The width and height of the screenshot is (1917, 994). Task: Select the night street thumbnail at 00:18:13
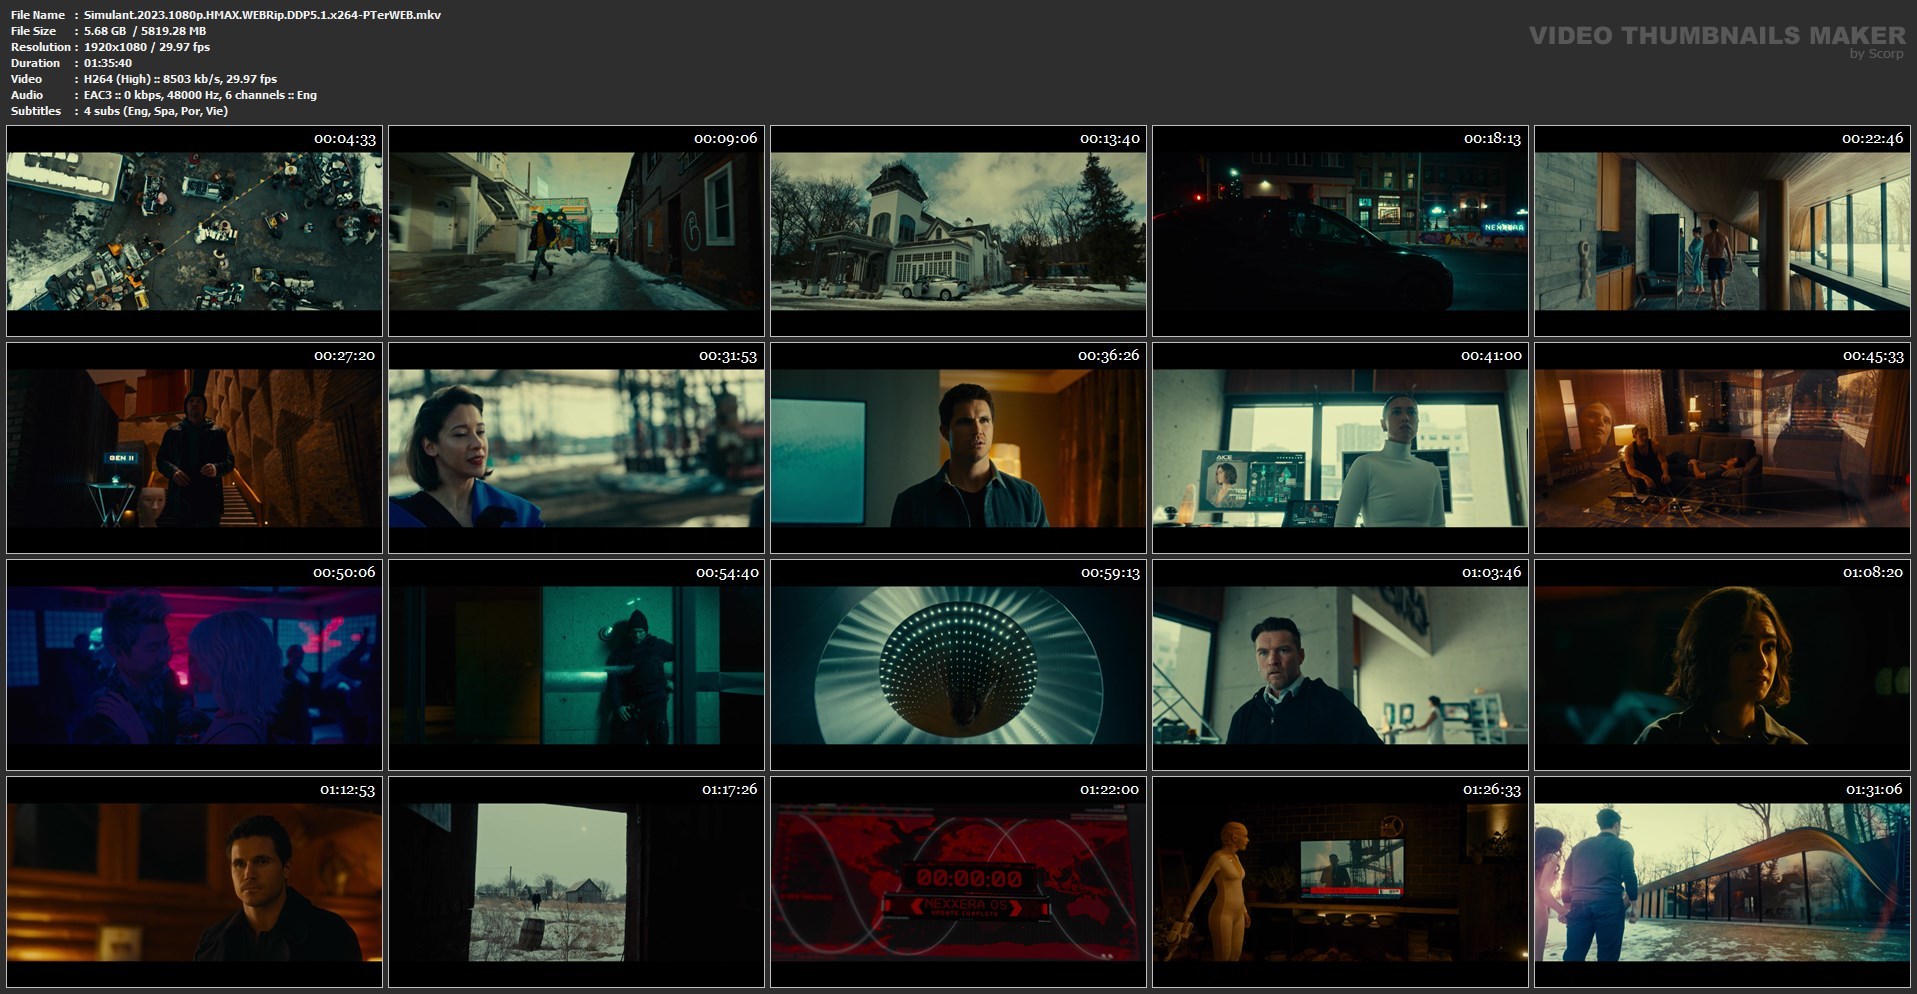click(x=1340, y=231)
